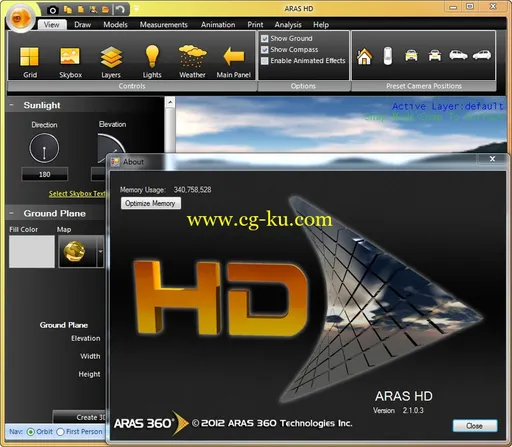This screenshot has height=447, width=512.
Task: Click the camera snapshot icon in quick toolbar
Action: point(53,10)
